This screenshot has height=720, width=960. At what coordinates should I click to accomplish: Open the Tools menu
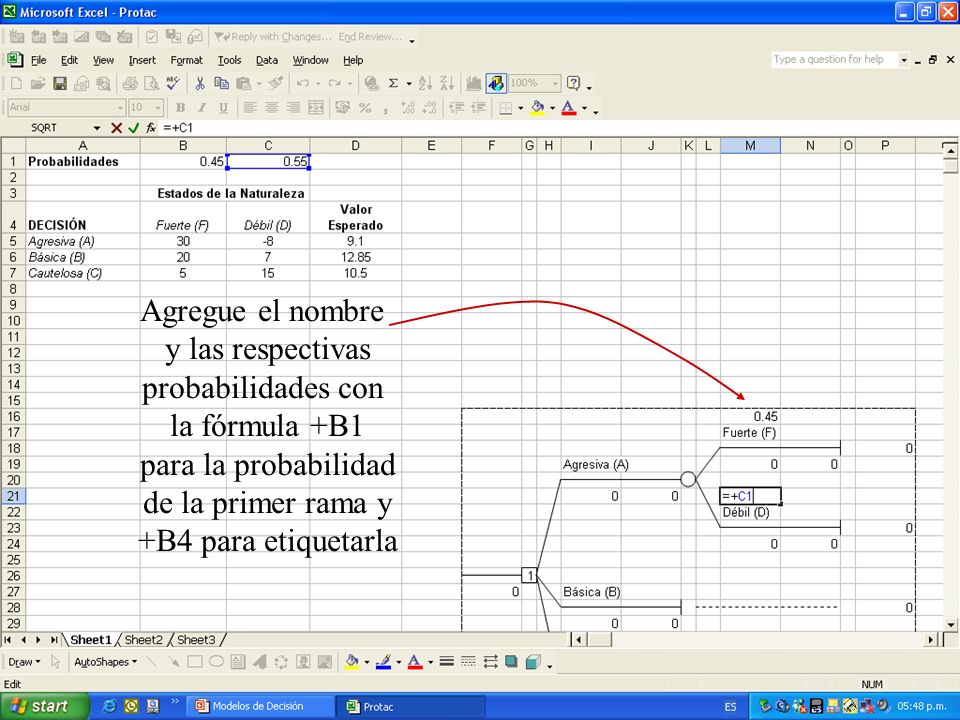(230, 60)
